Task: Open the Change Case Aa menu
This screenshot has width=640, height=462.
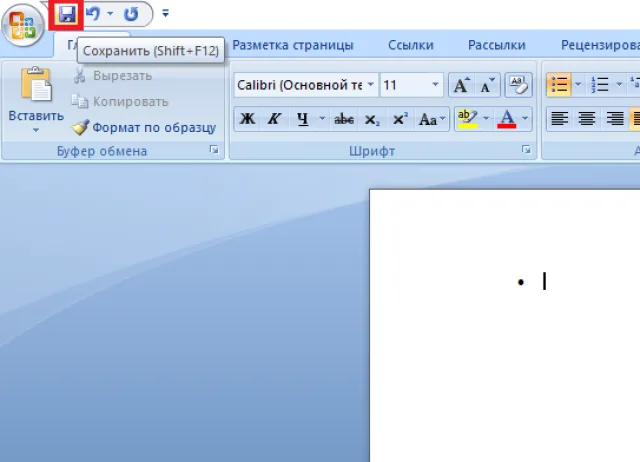Action: [x=431, y=119]
